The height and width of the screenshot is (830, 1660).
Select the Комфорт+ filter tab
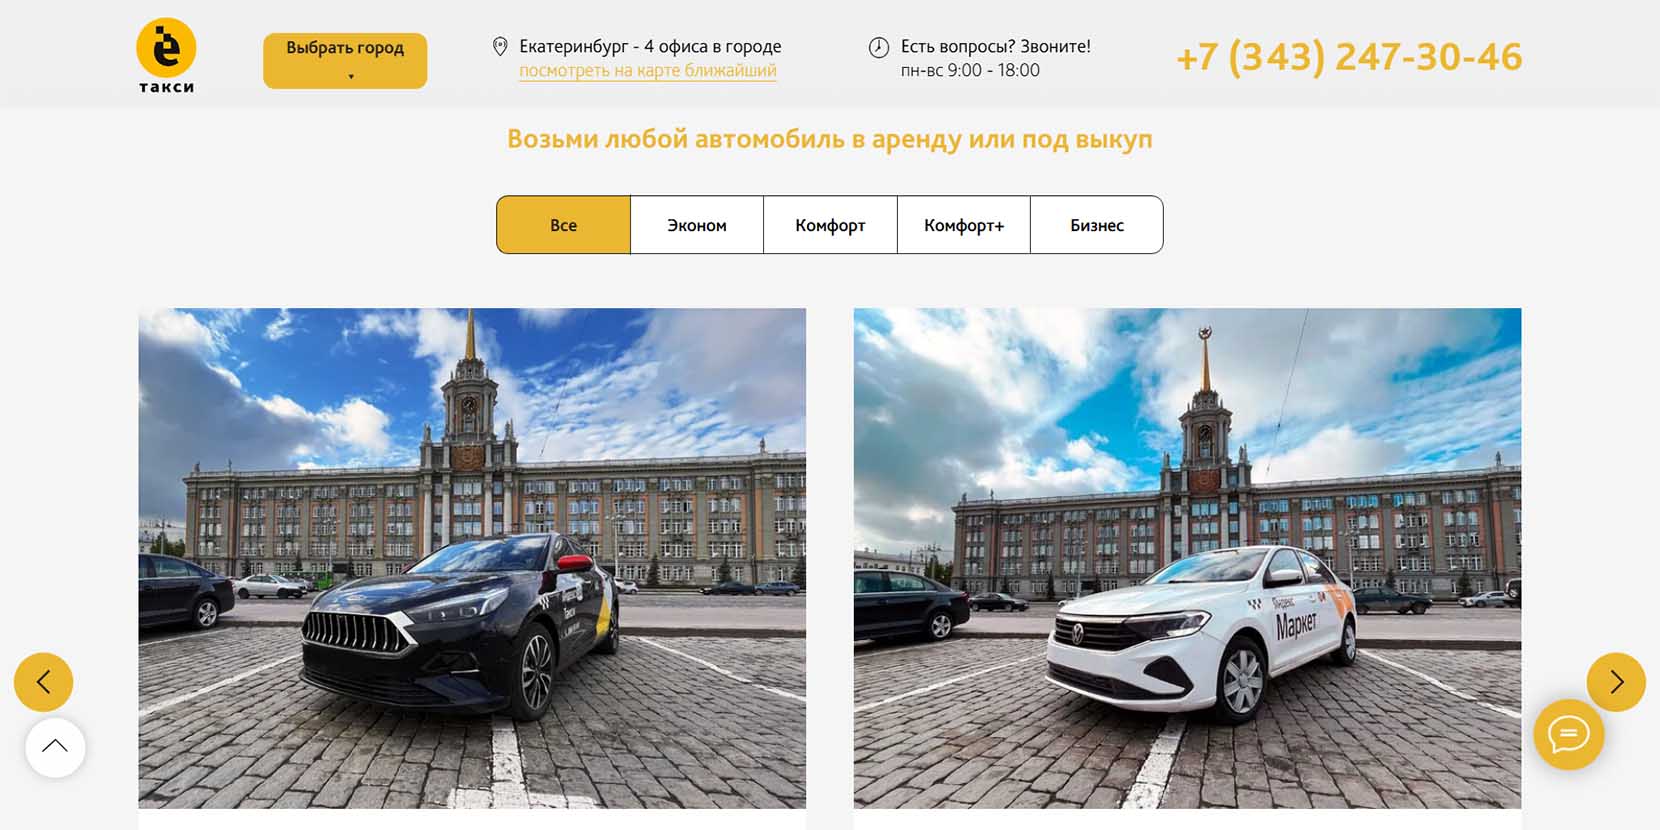tap(964, 225)
